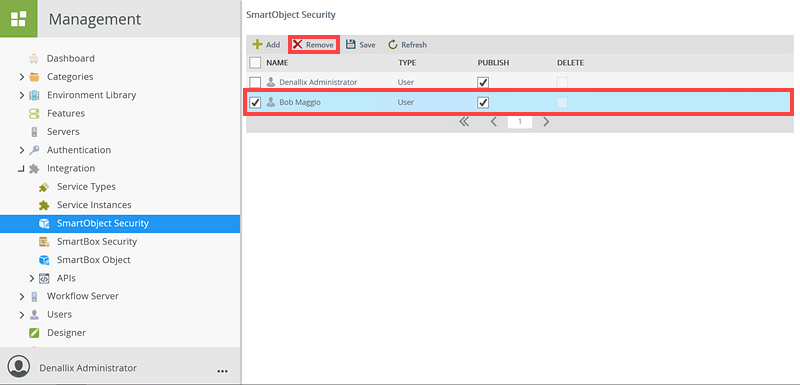Viewport: 800px width, 385px height.
Task: Click the Environment Library icon
Action: pyautogui.click(x=34, y=95)
